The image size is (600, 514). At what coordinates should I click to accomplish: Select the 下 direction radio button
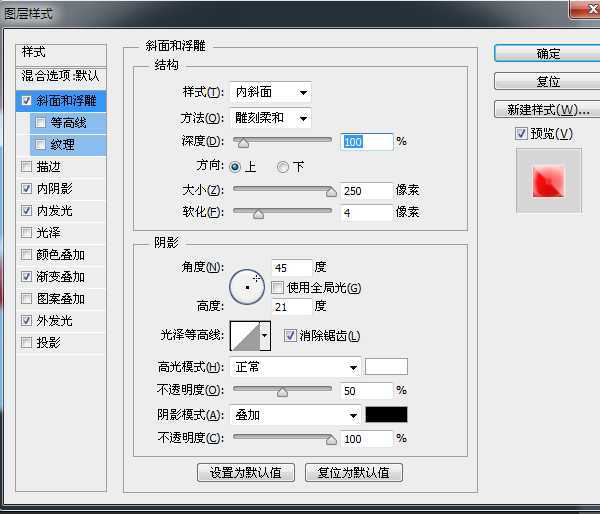pos(283,166)
